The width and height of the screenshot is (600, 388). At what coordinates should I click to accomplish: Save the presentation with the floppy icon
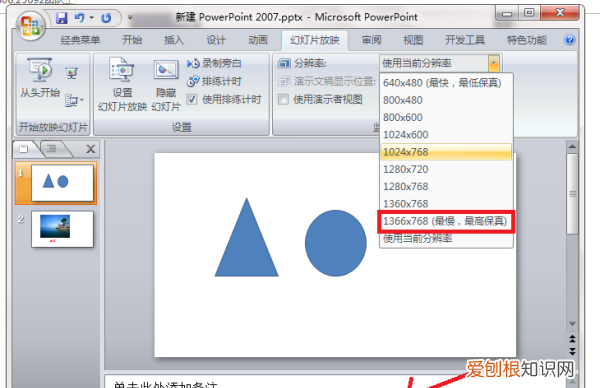(x=62, y=18)
